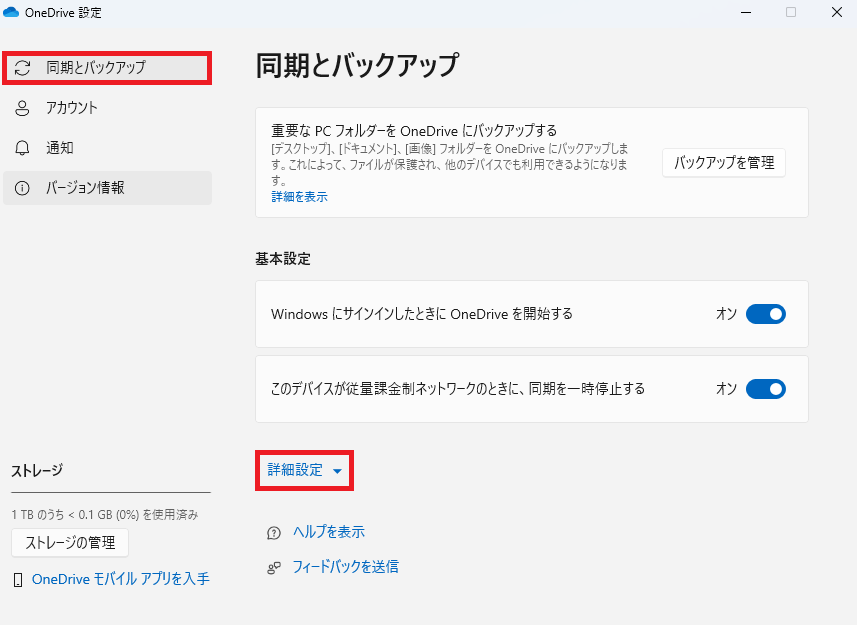Open the OneDrive モバイル アプリを入手 link
The image size is (857, 625).
[x=120, y=579]
